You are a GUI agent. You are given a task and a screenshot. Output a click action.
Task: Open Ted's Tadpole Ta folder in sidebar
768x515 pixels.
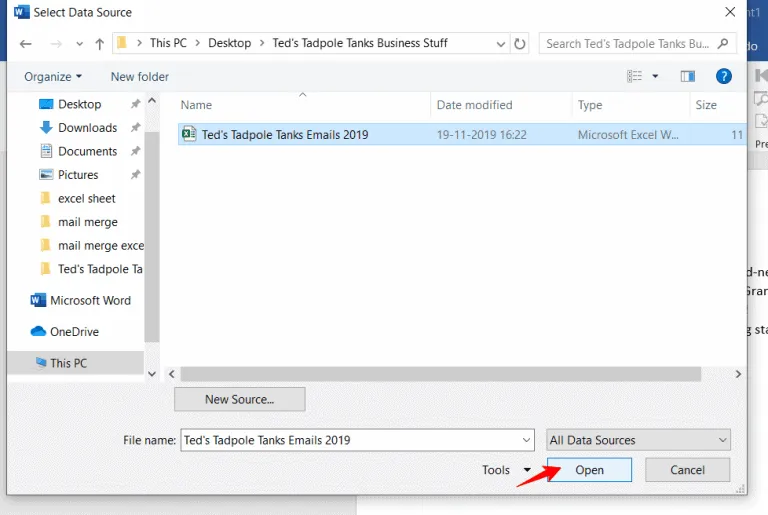click(x=100, y=269)
